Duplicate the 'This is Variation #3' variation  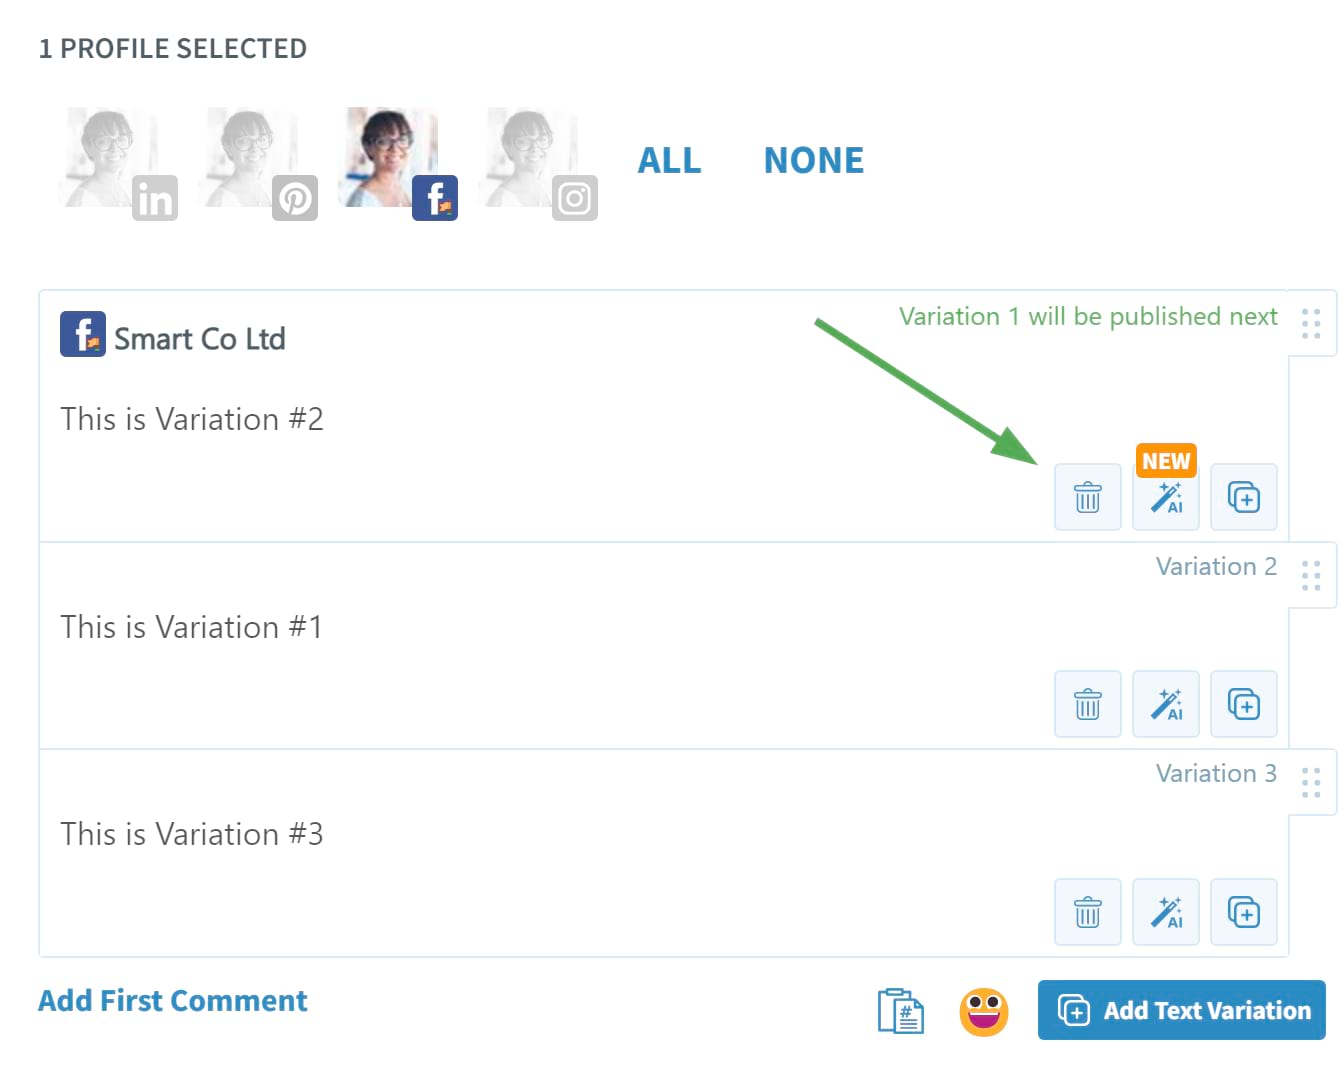1243,912
